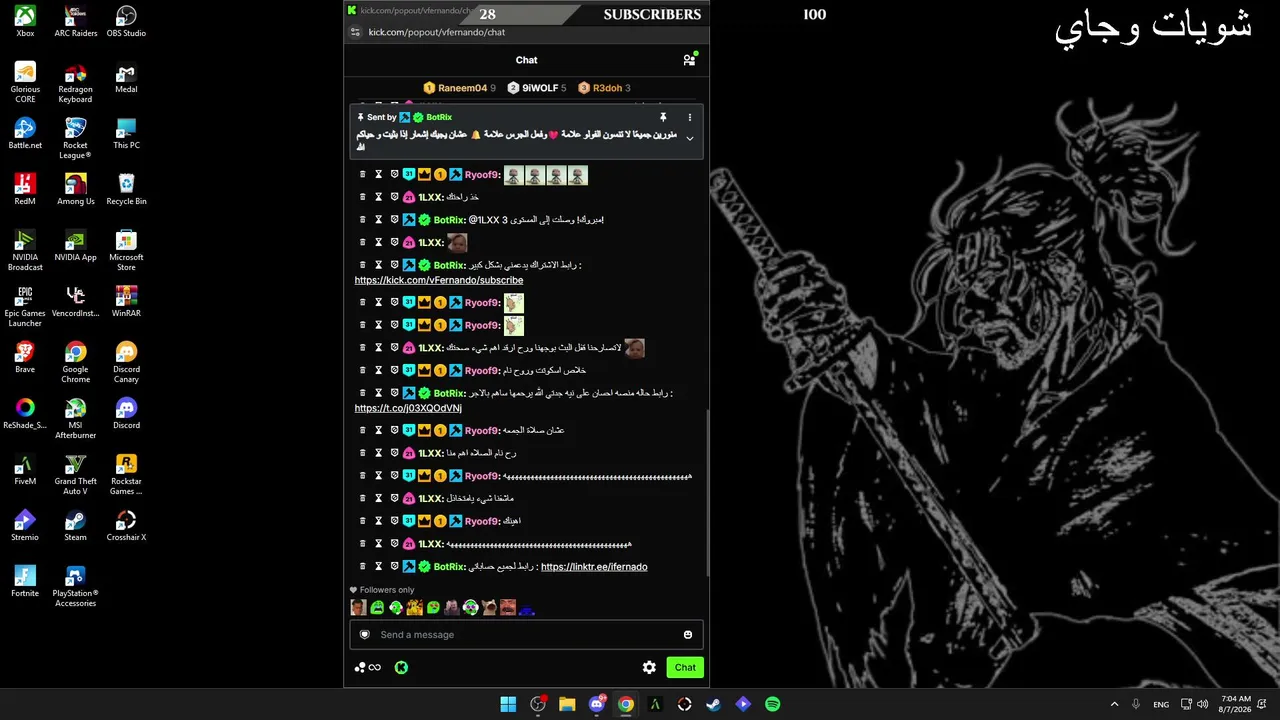Click the Epic Games Launcher icon
The height and width of the screenshot is (720, 1280).
[25, 307]
